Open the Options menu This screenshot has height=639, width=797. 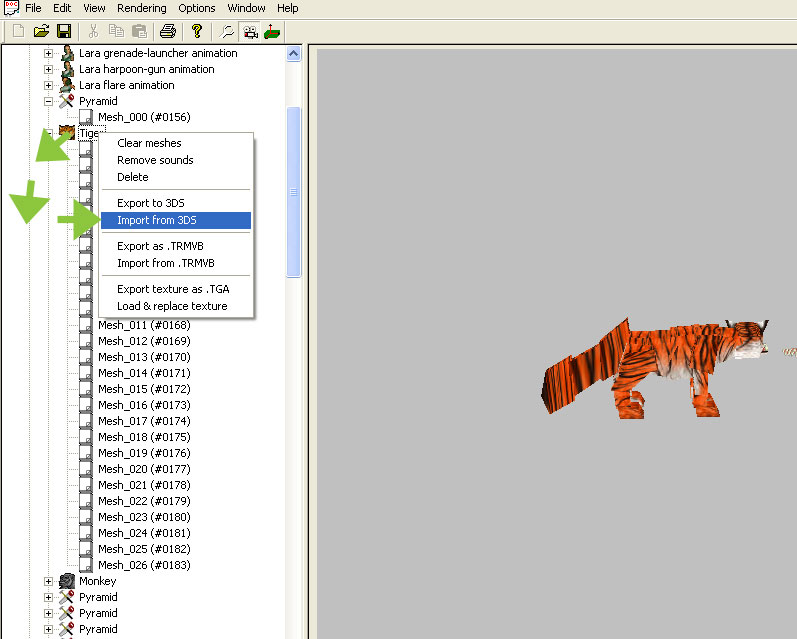pos(197,8)
